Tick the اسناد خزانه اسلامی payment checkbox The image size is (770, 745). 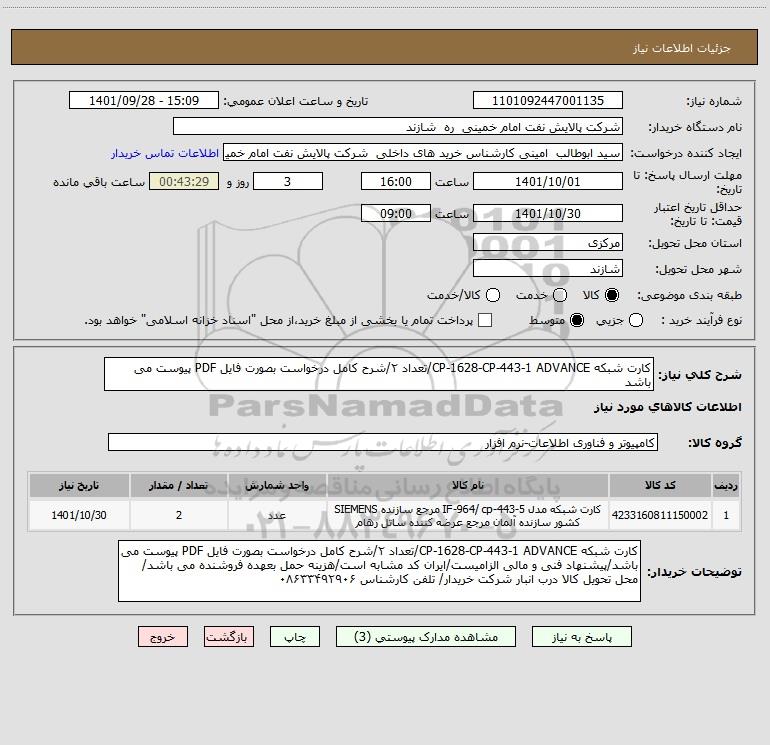[485, 320]
